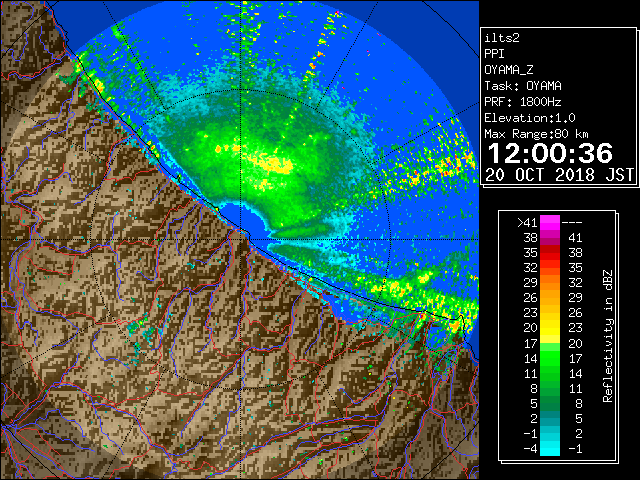Click the orange '29' legend color band

click(x=550, y=282)
